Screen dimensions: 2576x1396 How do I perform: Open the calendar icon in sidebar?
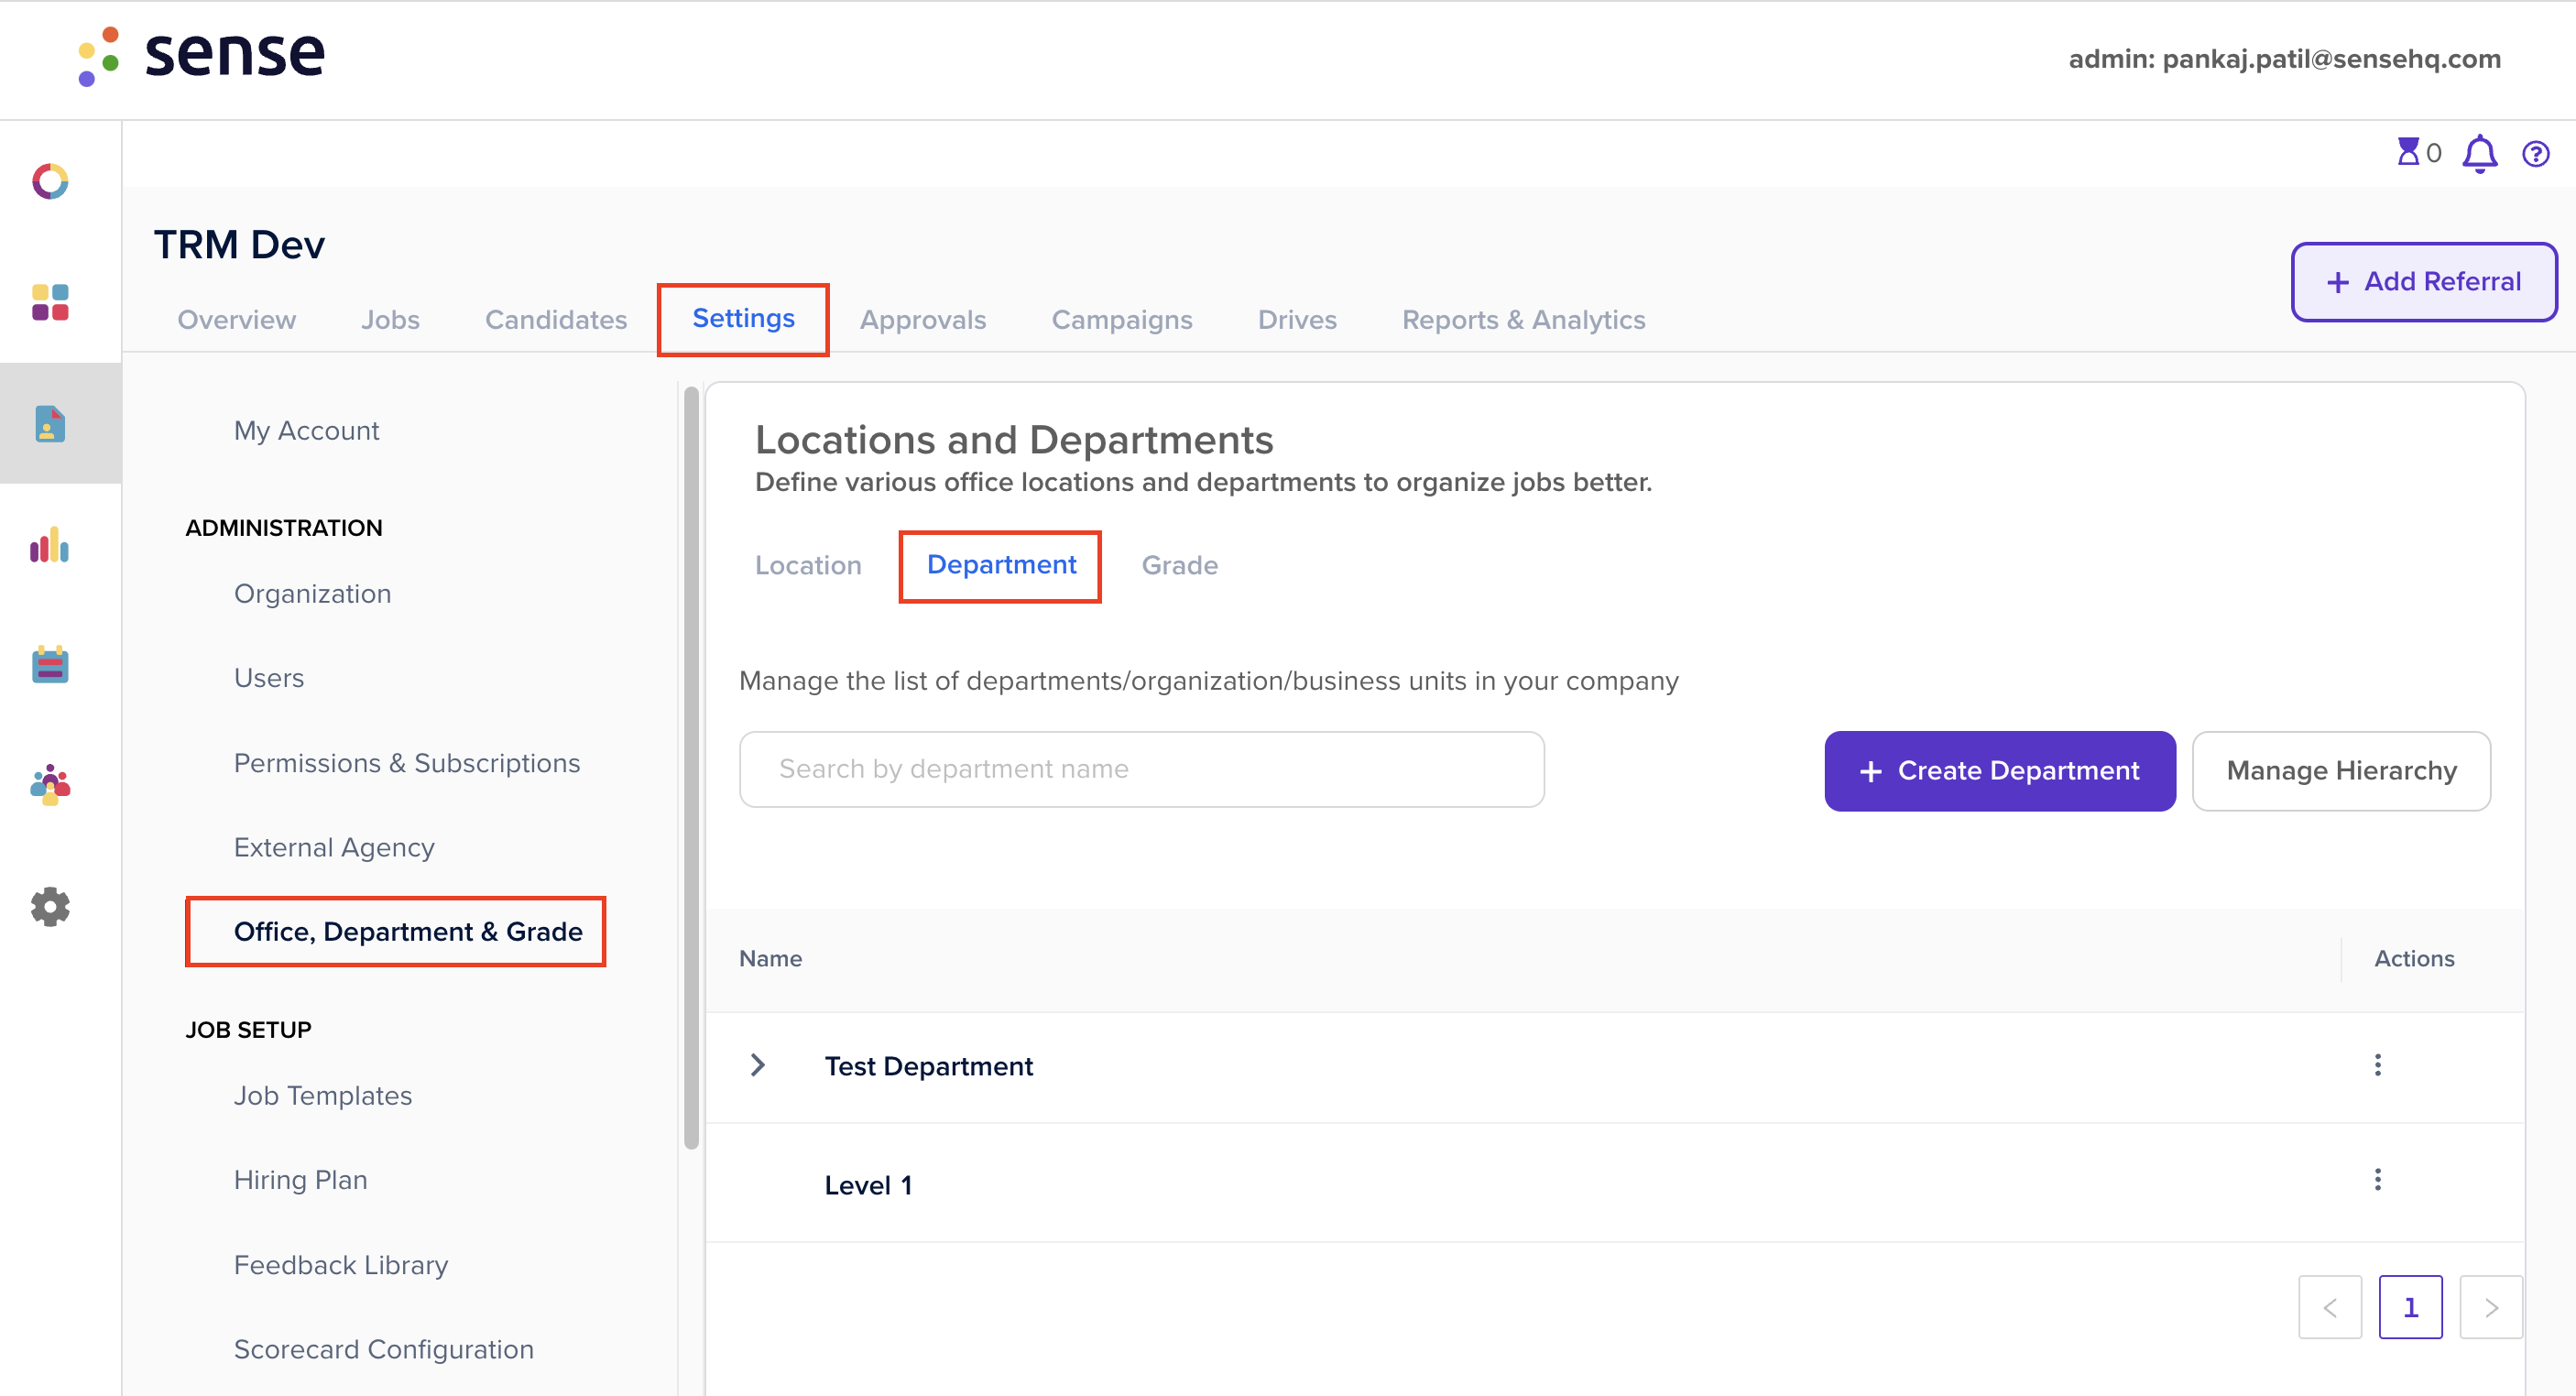click(50, 665)
